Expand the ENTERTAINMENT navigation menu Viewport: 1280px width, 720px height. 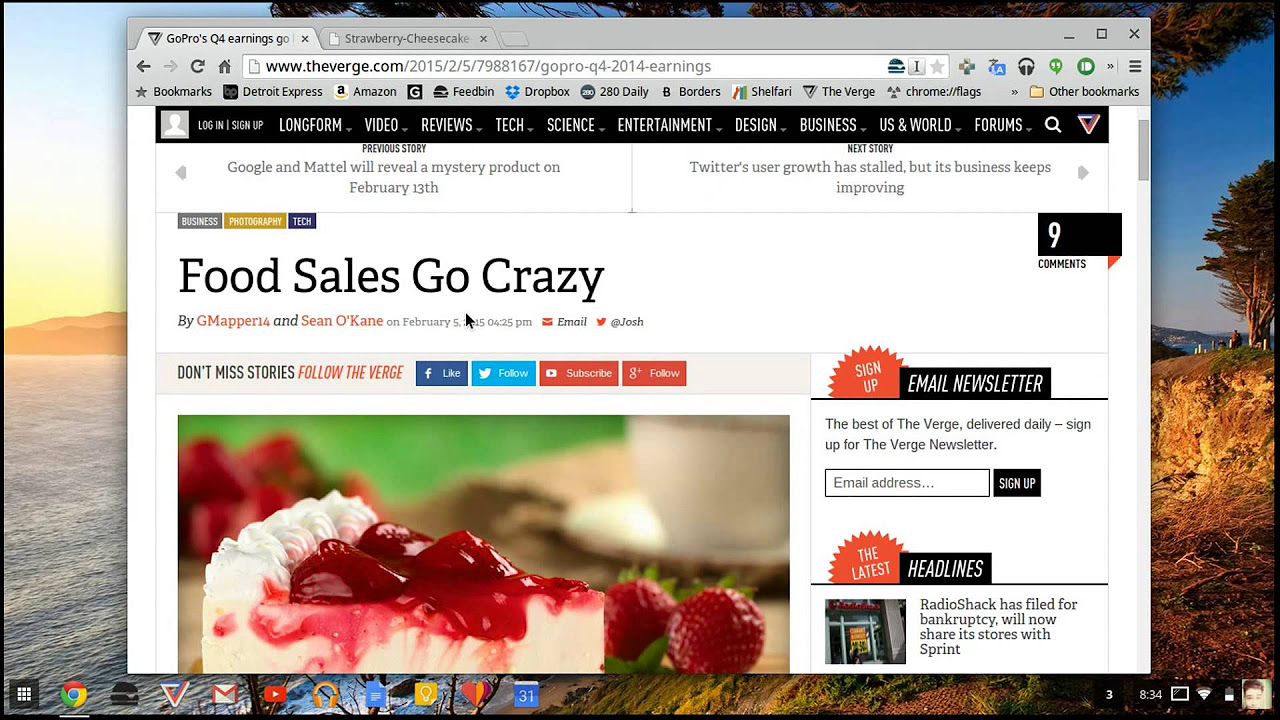coord(670,125)
